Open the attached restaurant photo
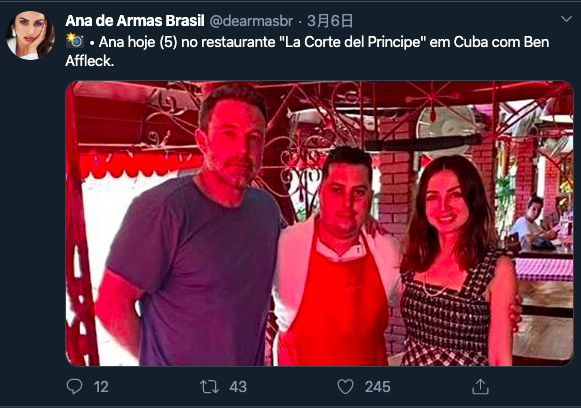This screenshot has width=581, height=408. click(319, 223)
